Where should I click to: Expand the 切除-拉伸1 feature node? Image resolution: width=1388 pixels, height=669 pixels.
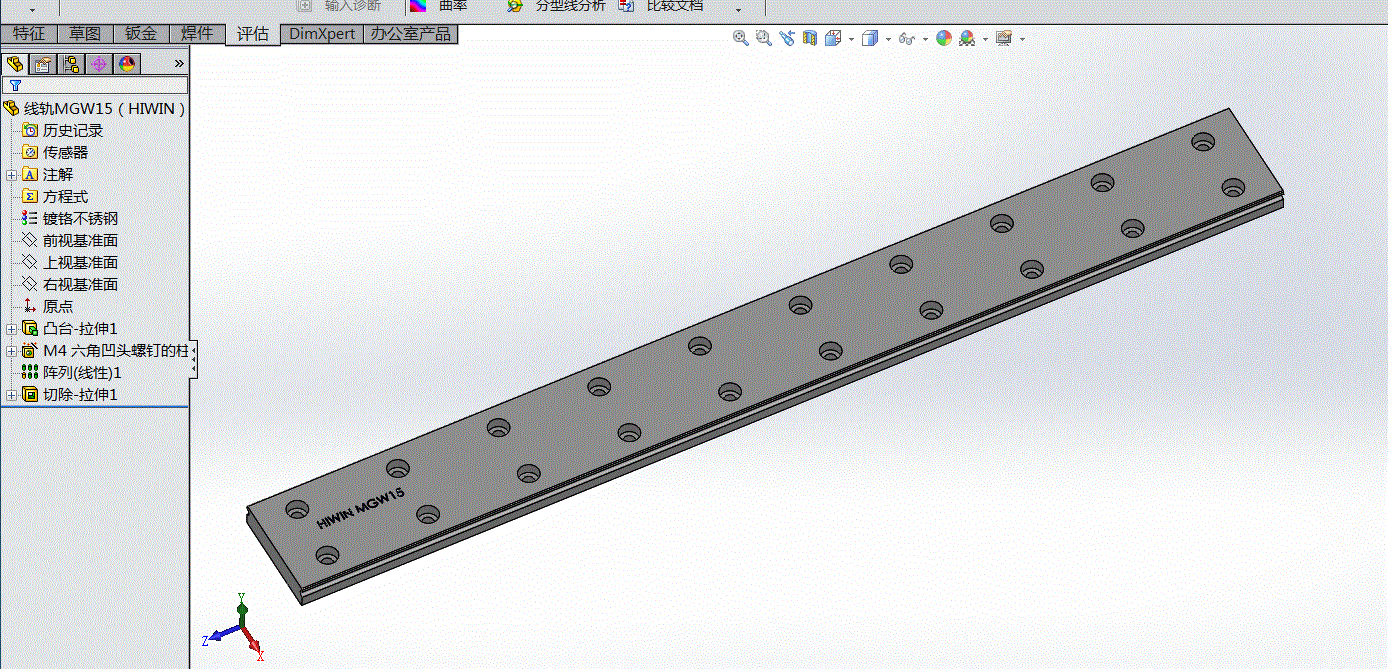pyautogui.click(x=11, y=394)
